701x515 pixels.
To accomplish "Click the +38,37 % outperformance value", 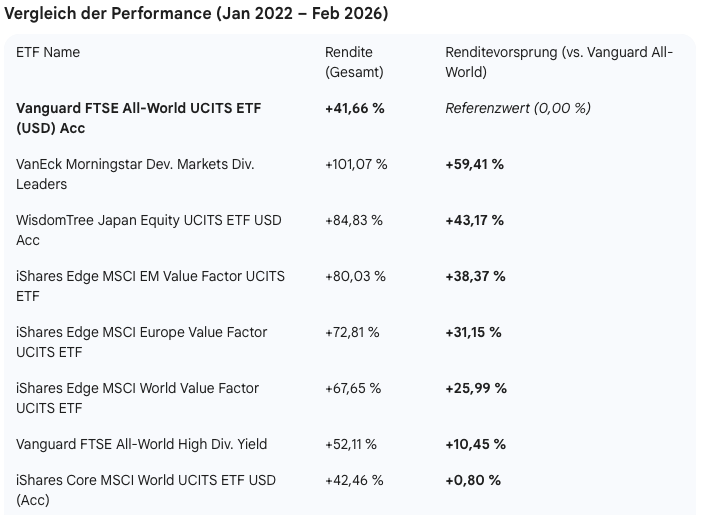I will click(x=475, y=276).
